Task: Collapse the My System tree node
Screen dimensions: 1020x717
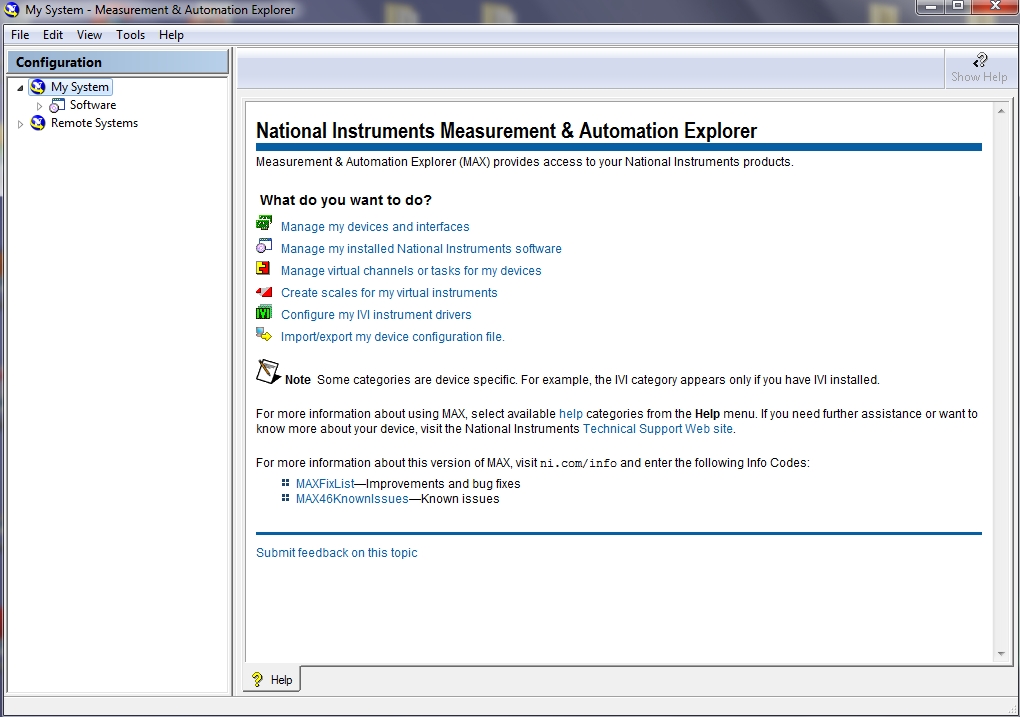Action: click(20, 87)
